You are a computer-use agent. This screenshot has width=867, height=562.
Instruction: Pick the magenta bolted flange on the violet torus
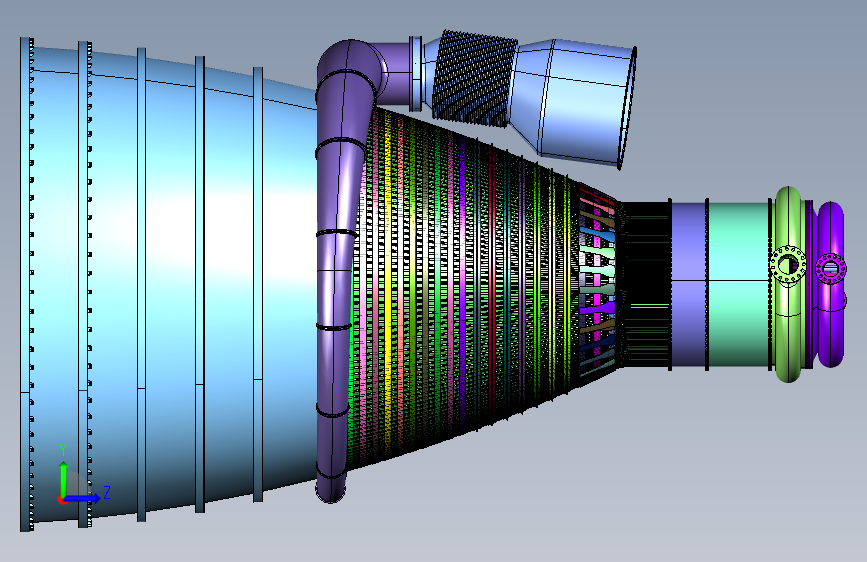(x=830, y=269)
